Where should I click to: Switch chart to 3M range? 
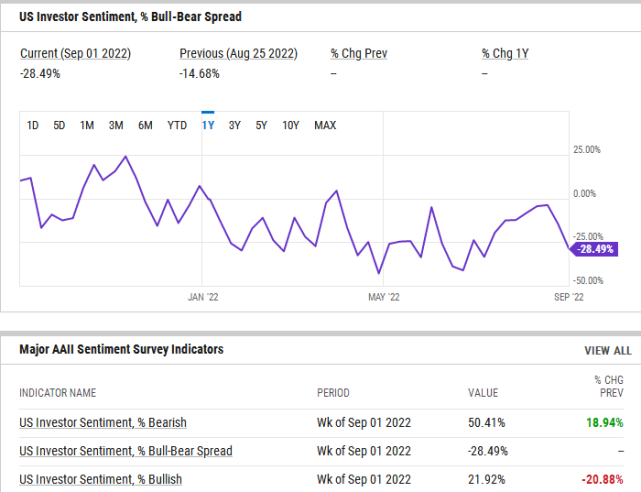(116, 125)
